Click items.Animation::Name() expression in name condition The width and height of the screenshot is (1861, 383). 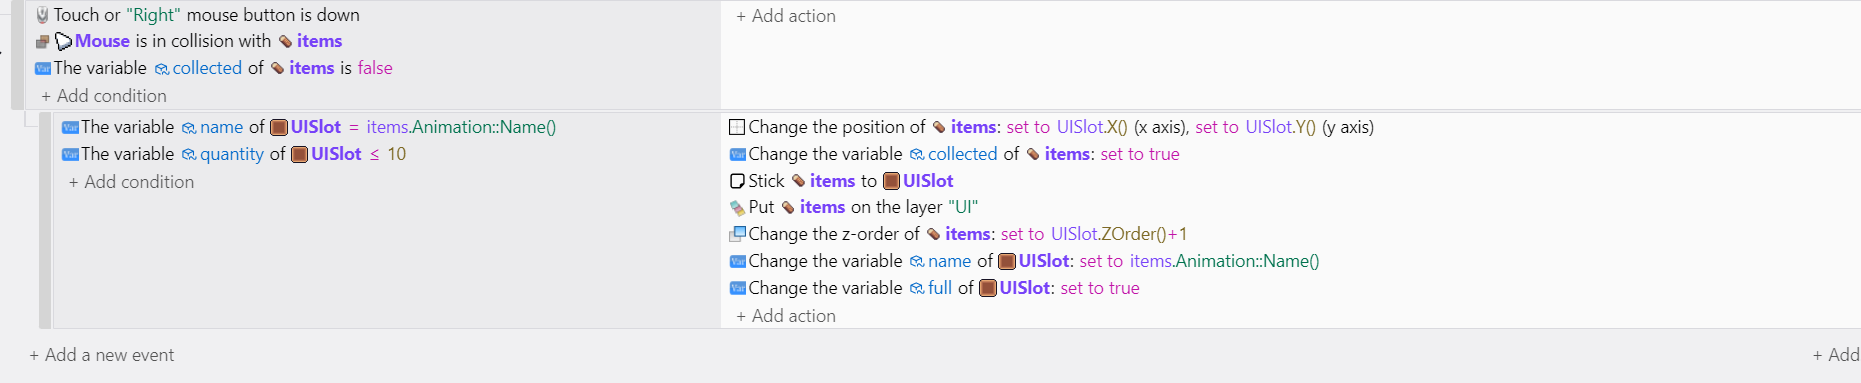pyautogui.click(x=461, y=127)
